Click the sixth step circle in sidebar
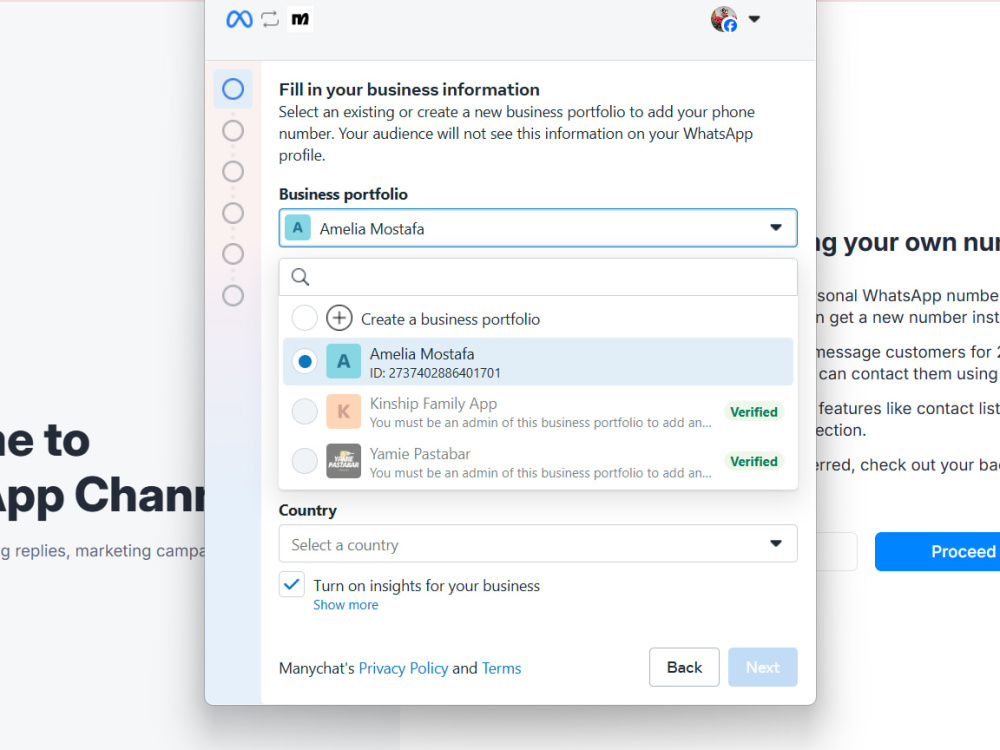Image resolution: width=1000 pixels, height=750 pixels. pyautogui.click(x=233, y=295)
